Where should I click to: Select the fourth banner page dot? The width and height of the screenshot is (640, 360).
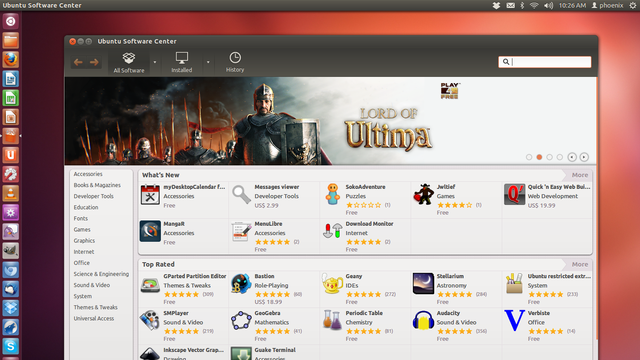click(560, 157)
